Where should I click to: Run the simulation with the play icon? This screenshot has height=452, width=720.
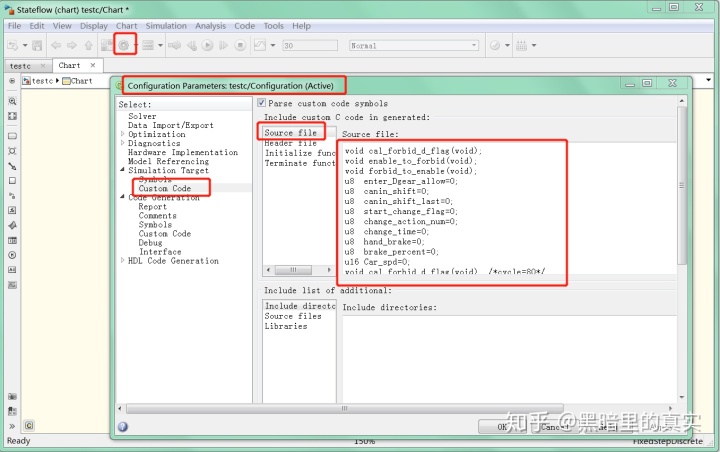208,45
